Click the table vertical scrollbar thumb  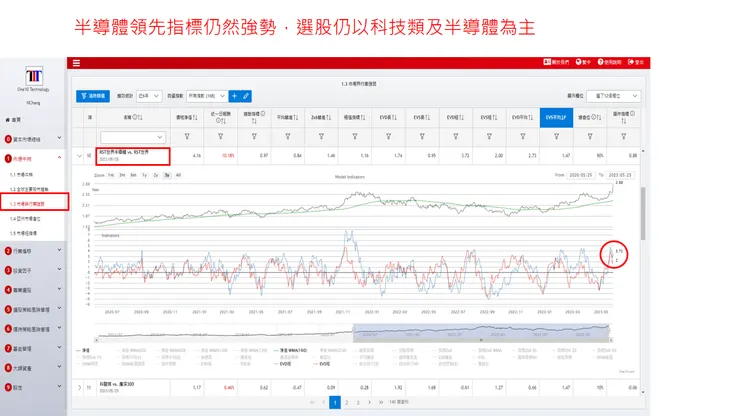click(x=643, y=213)
